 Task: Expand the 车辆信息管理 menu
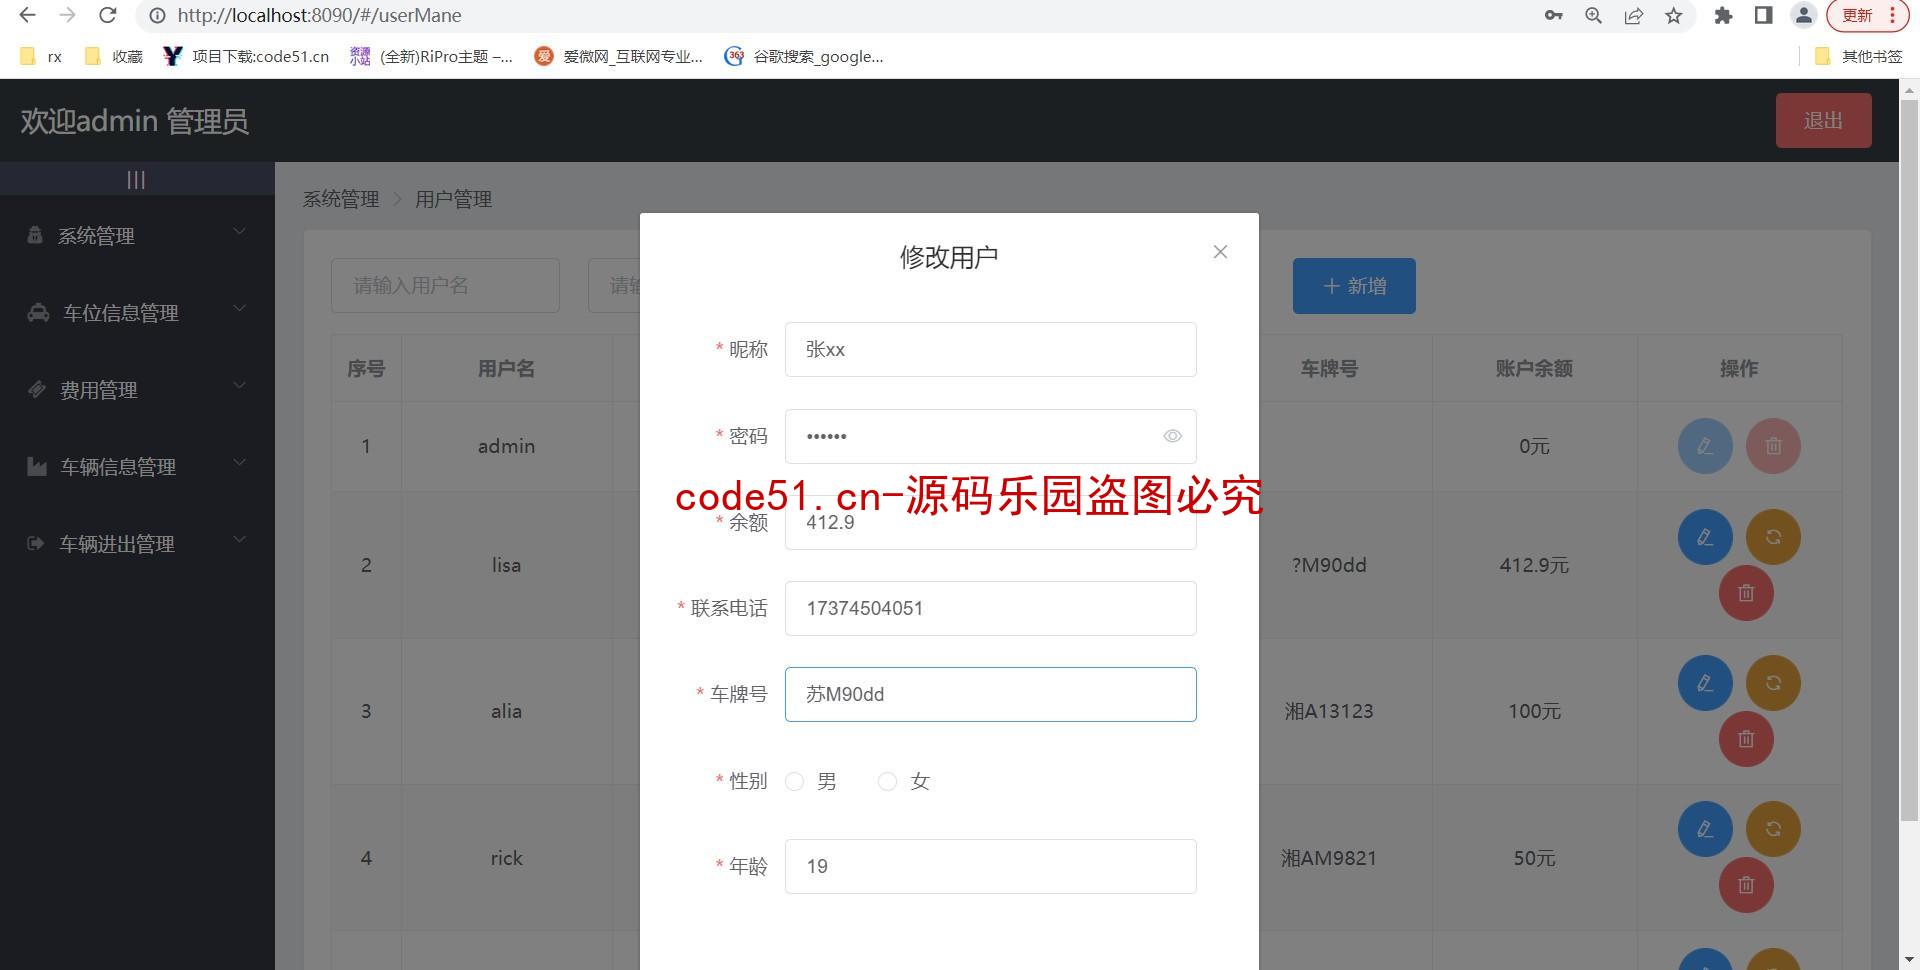(x=137, y=467)
